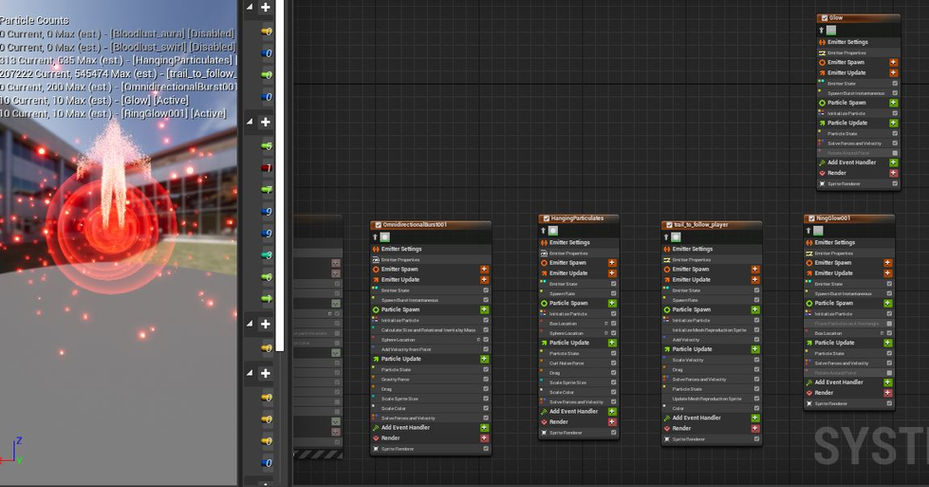Add module to Emitter Update in HangingParticulates
Screen dimensions: 929x487
(x=612, y=274)
